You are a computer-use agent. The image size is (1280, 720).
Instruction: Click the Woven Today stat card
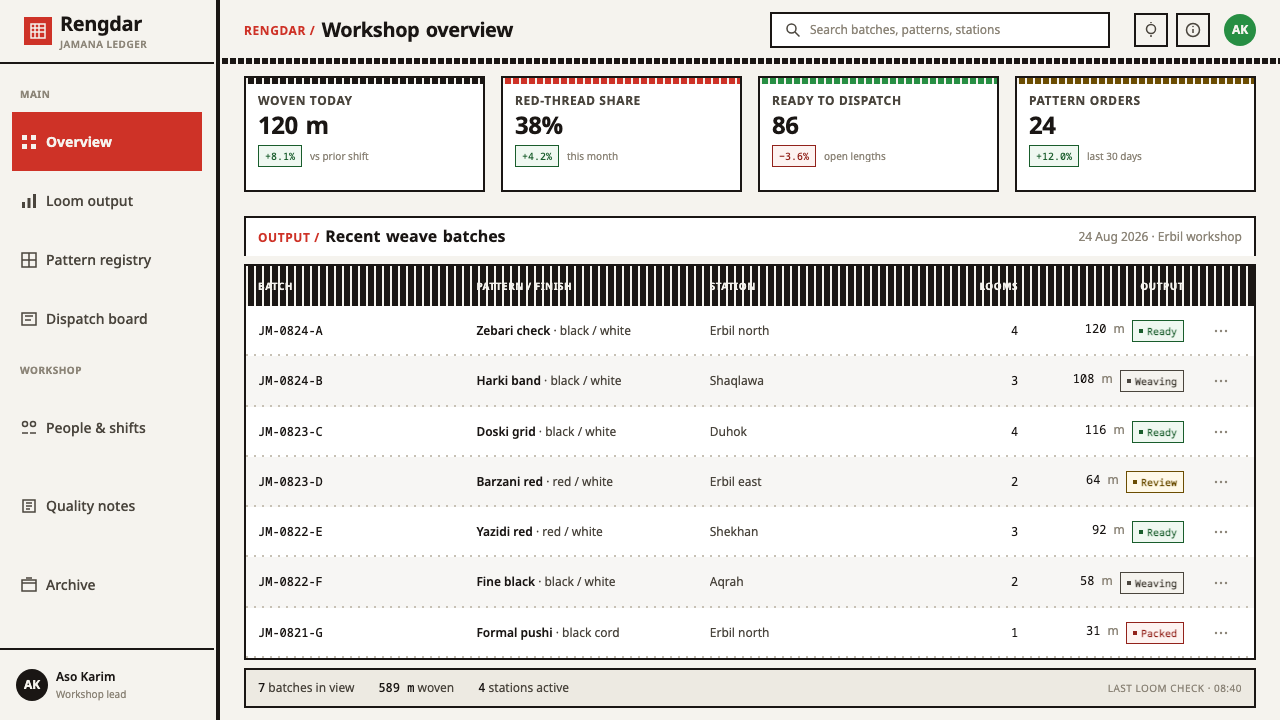click(x=365, y=134)
